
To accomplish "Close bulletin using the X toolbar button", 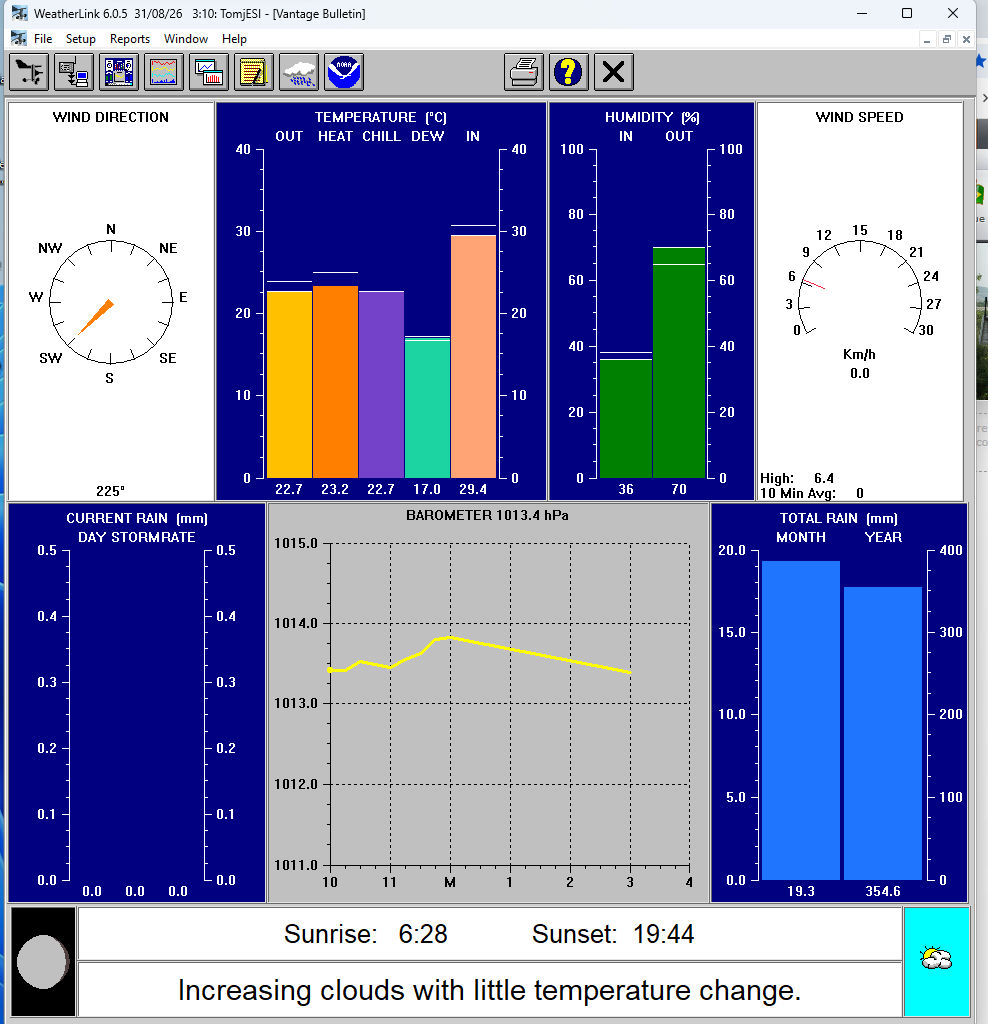I will [614, 71].
